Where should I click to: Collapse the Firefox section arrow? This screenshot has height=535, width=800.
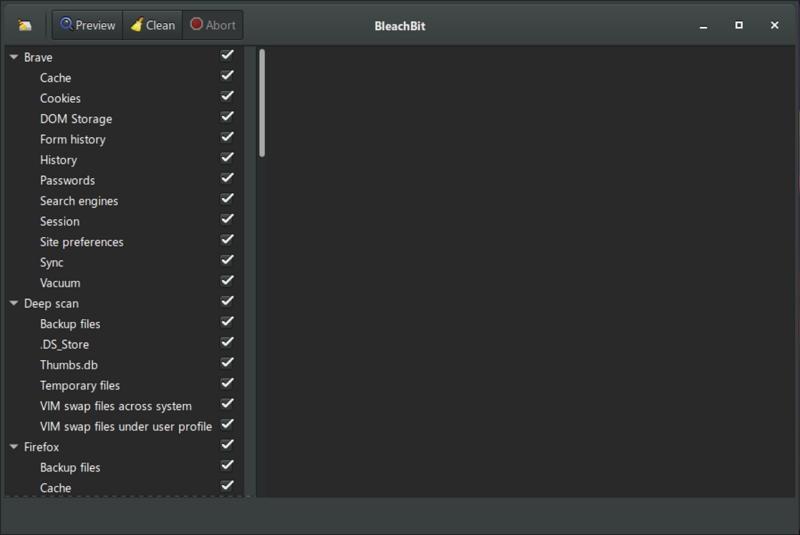tap(14, 447)
